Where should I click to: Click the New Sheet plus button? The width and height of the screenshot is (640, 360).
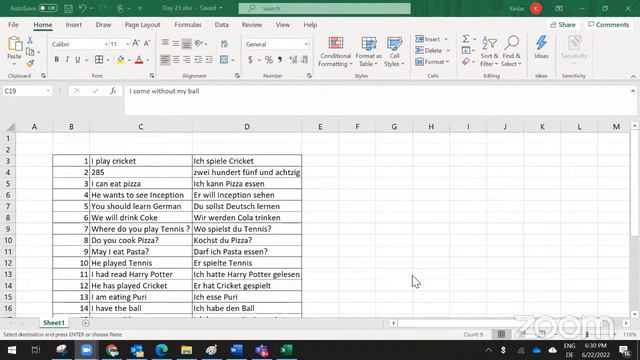coord(85,323)
